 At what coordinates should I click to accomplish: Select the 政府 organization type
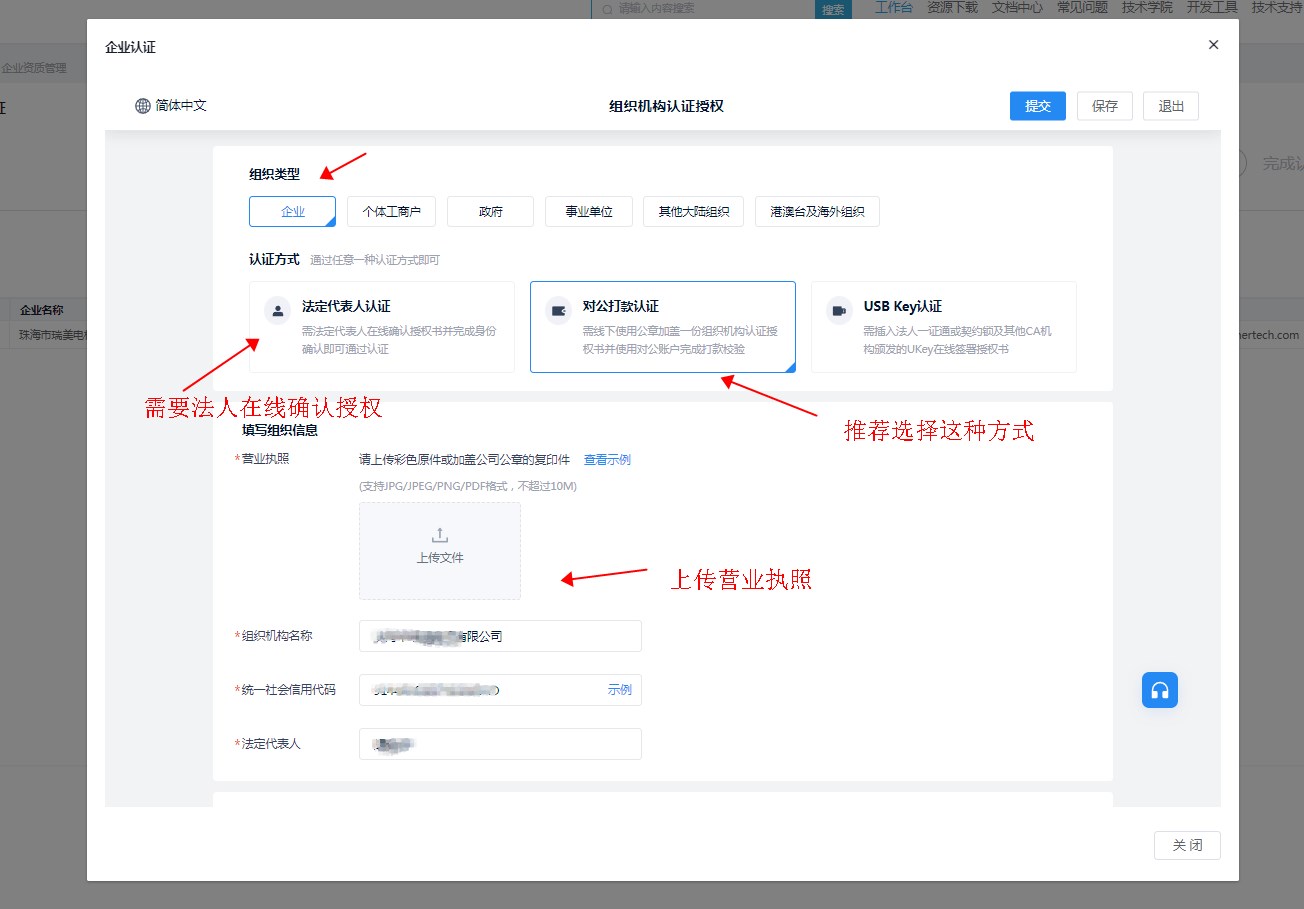[490, 212]
